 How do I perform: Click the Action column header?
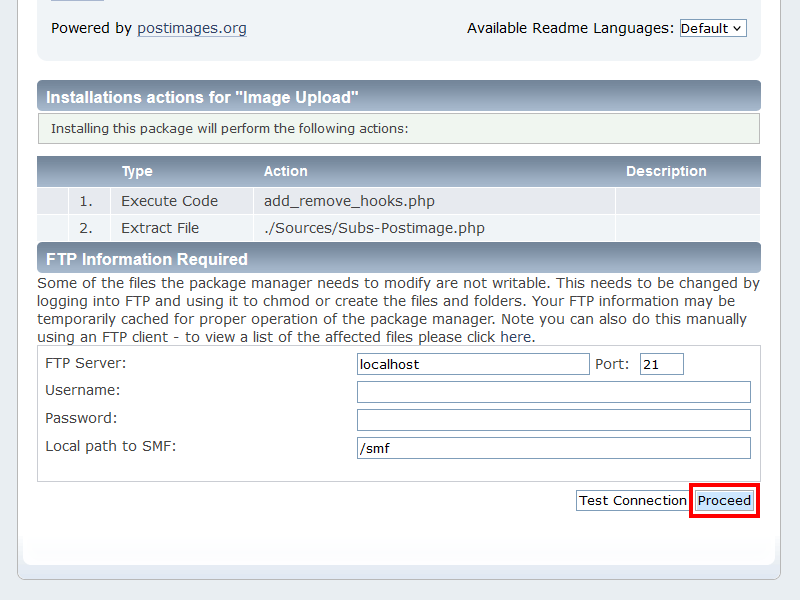(x=286, y=171)
